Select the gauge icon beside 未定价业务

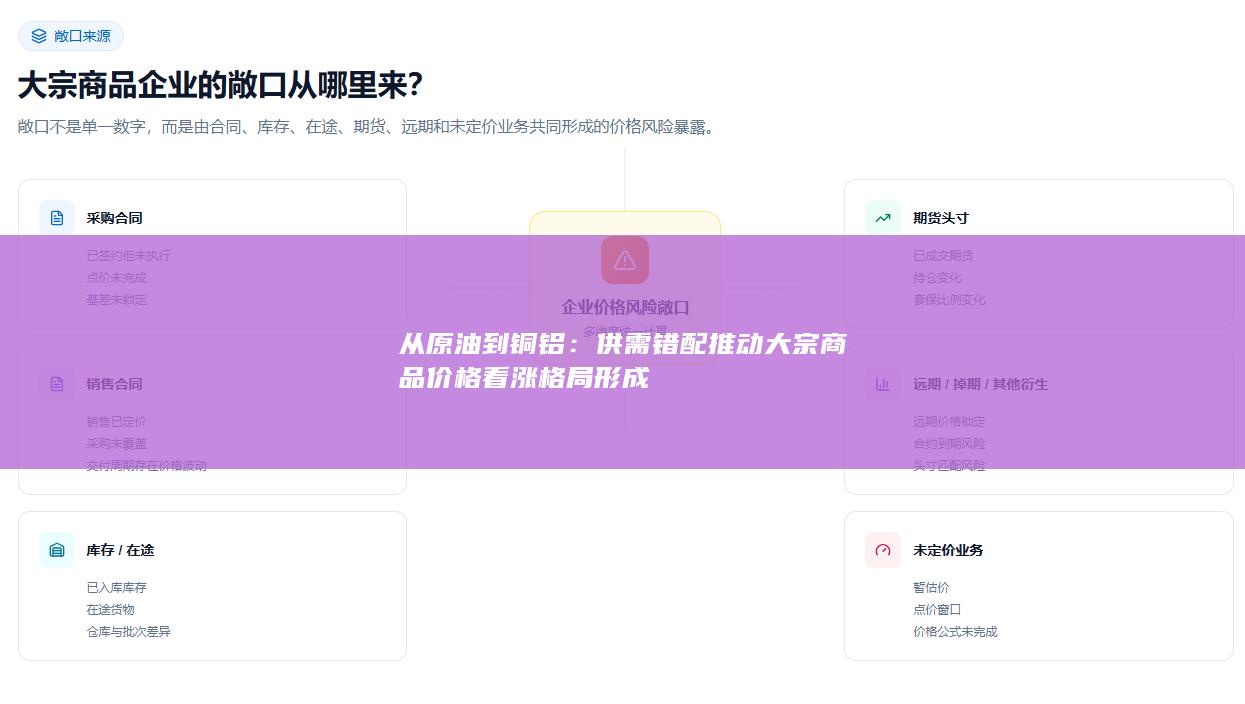click(883, 550)
